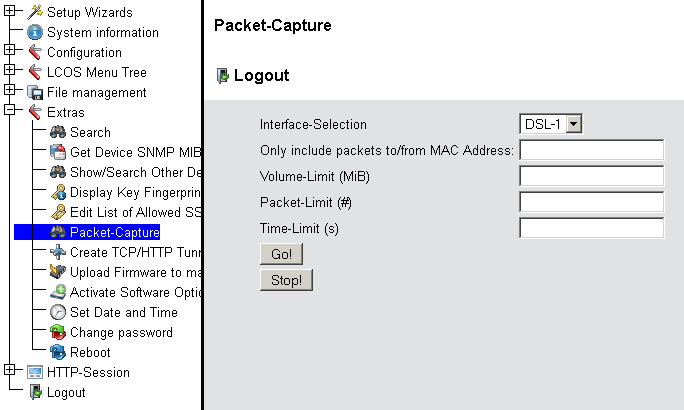Click the MAC Address filter input field
The height and width of the screenshot is (410, 684).
coord(592,150)
